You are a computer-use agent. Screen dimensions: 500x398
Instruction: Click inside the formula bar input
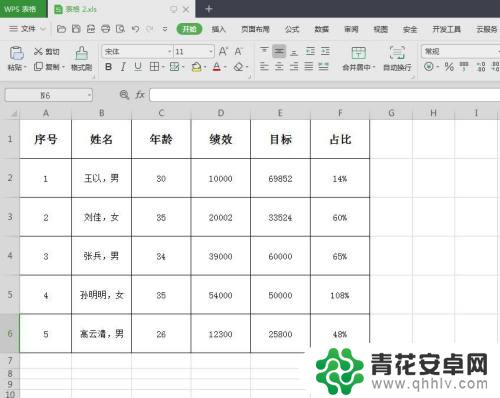tap(325, 95)
